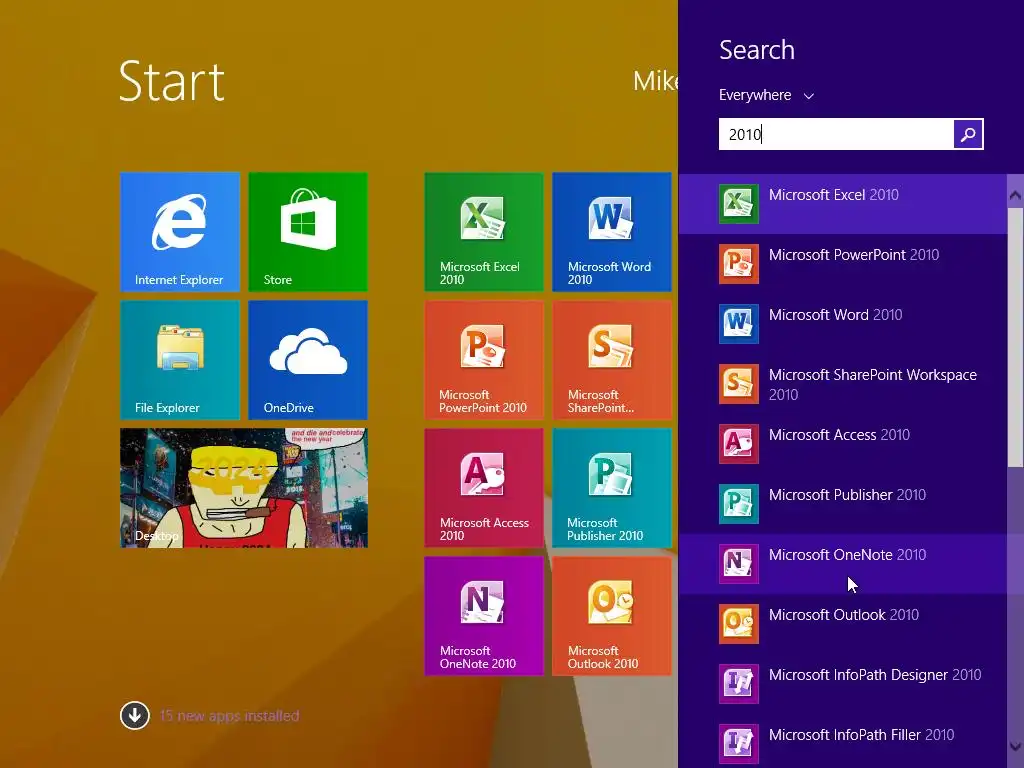
Task: Launch Microsoft Access 2010 tile
Action: click(484, 488)
